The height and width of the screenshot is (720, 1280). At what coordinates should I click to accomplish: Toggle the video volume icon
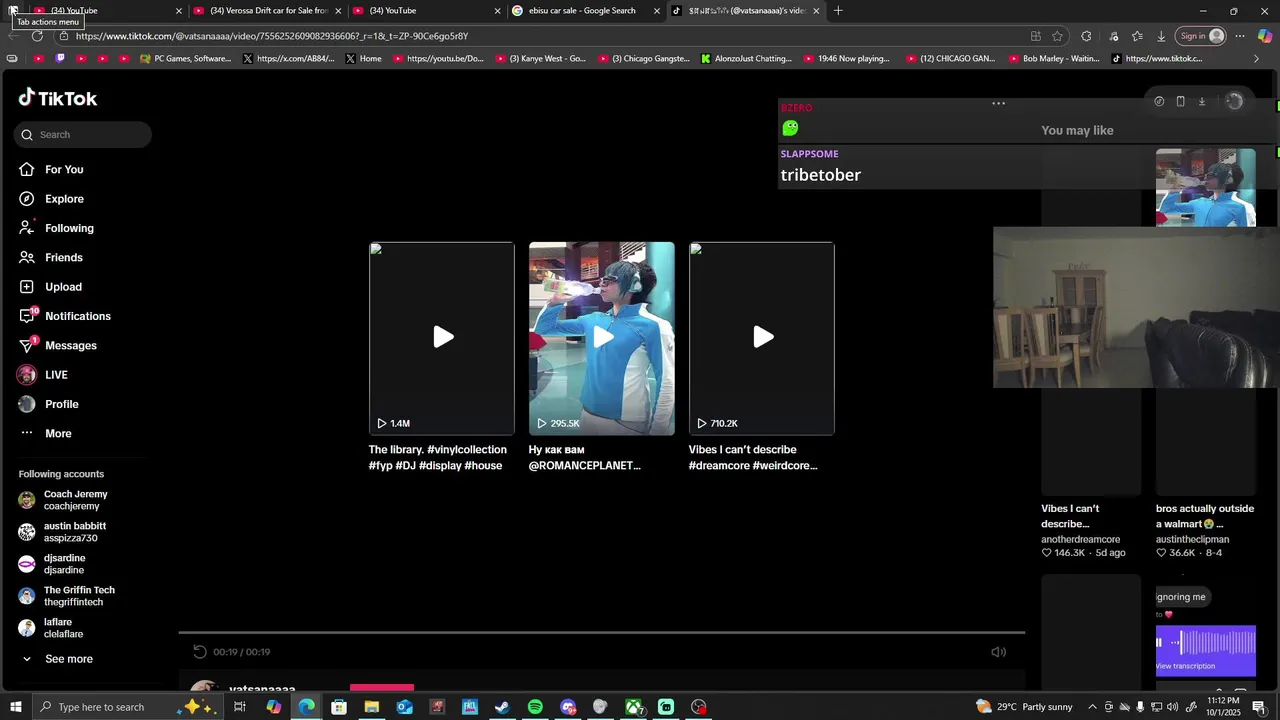point(998,652)
